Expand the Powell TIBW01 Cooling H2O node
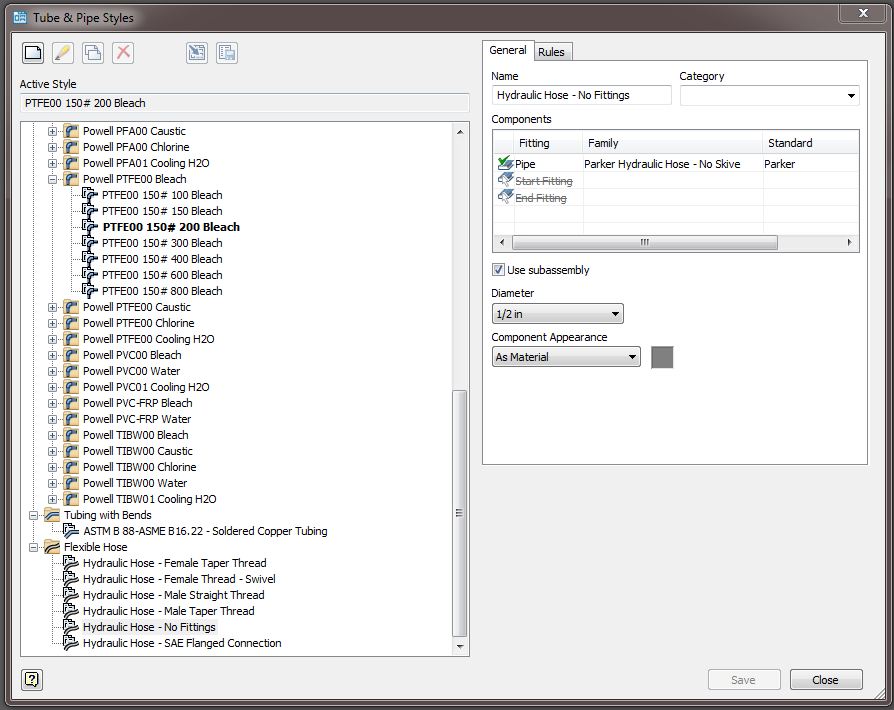This screenshot has height=710, width=894. (52, 499)
